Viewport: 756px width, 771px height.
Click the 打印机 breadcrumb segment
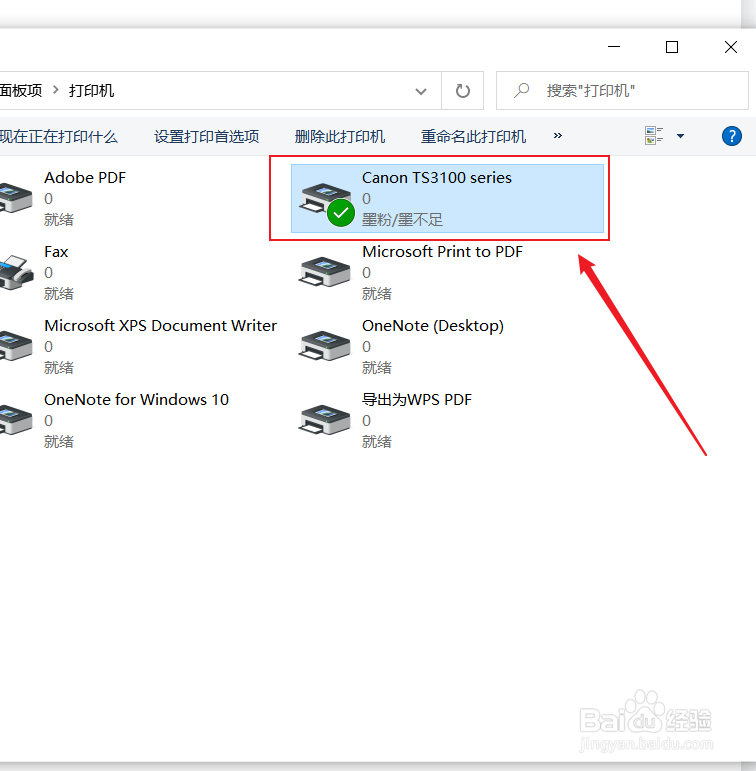[91, 90]
